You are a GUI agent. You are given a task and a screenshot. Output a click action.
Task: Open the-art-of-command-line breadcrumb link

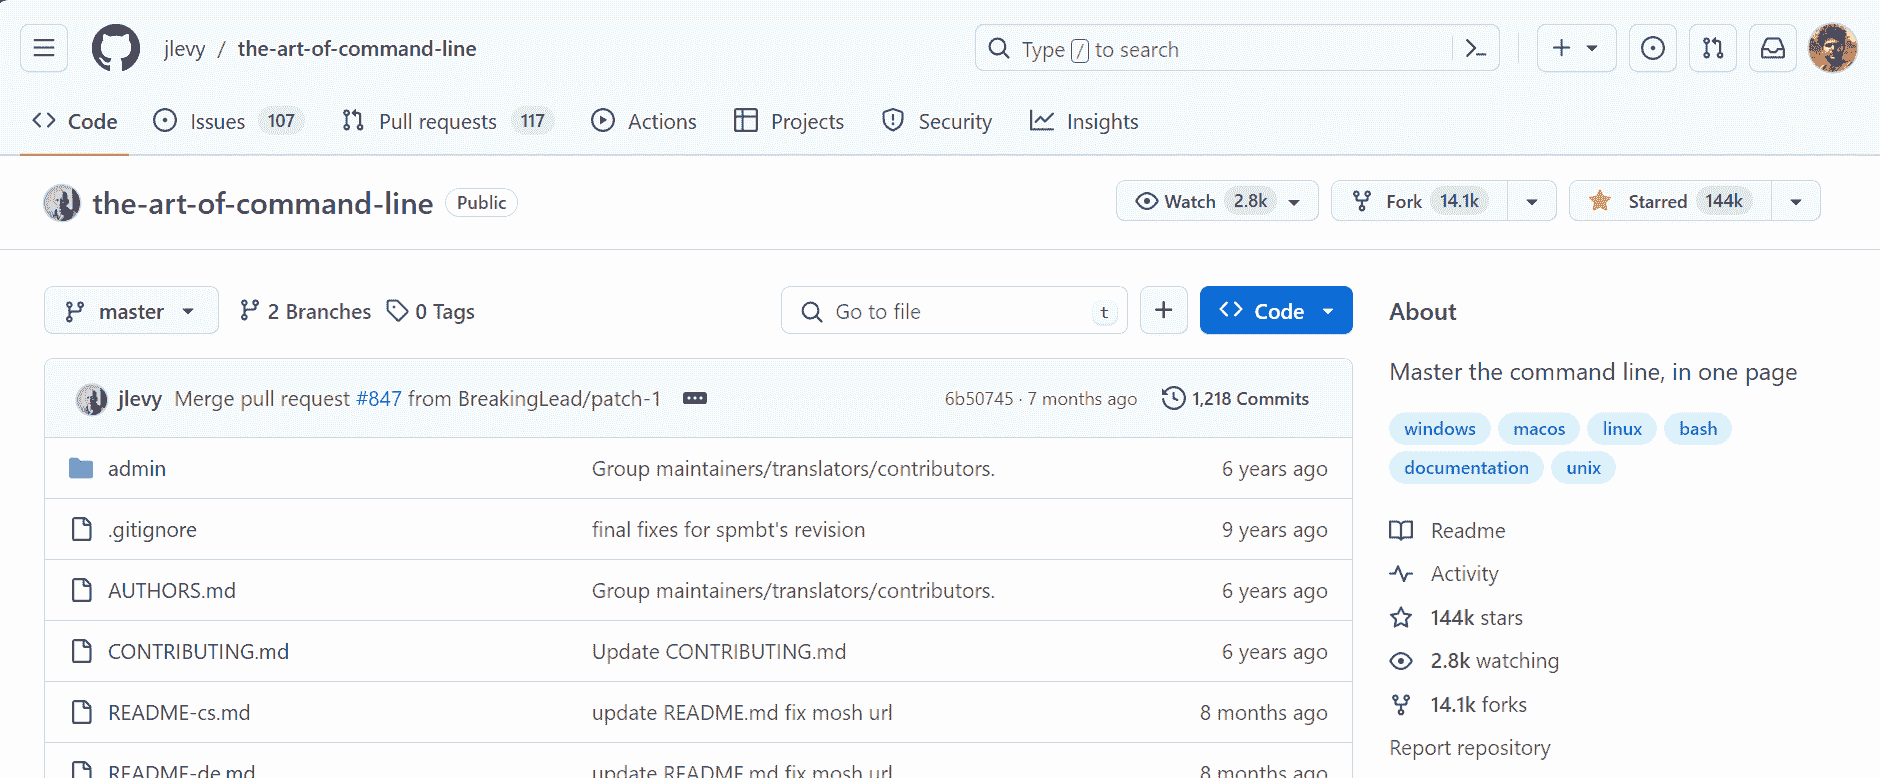[x=357, y=49]
